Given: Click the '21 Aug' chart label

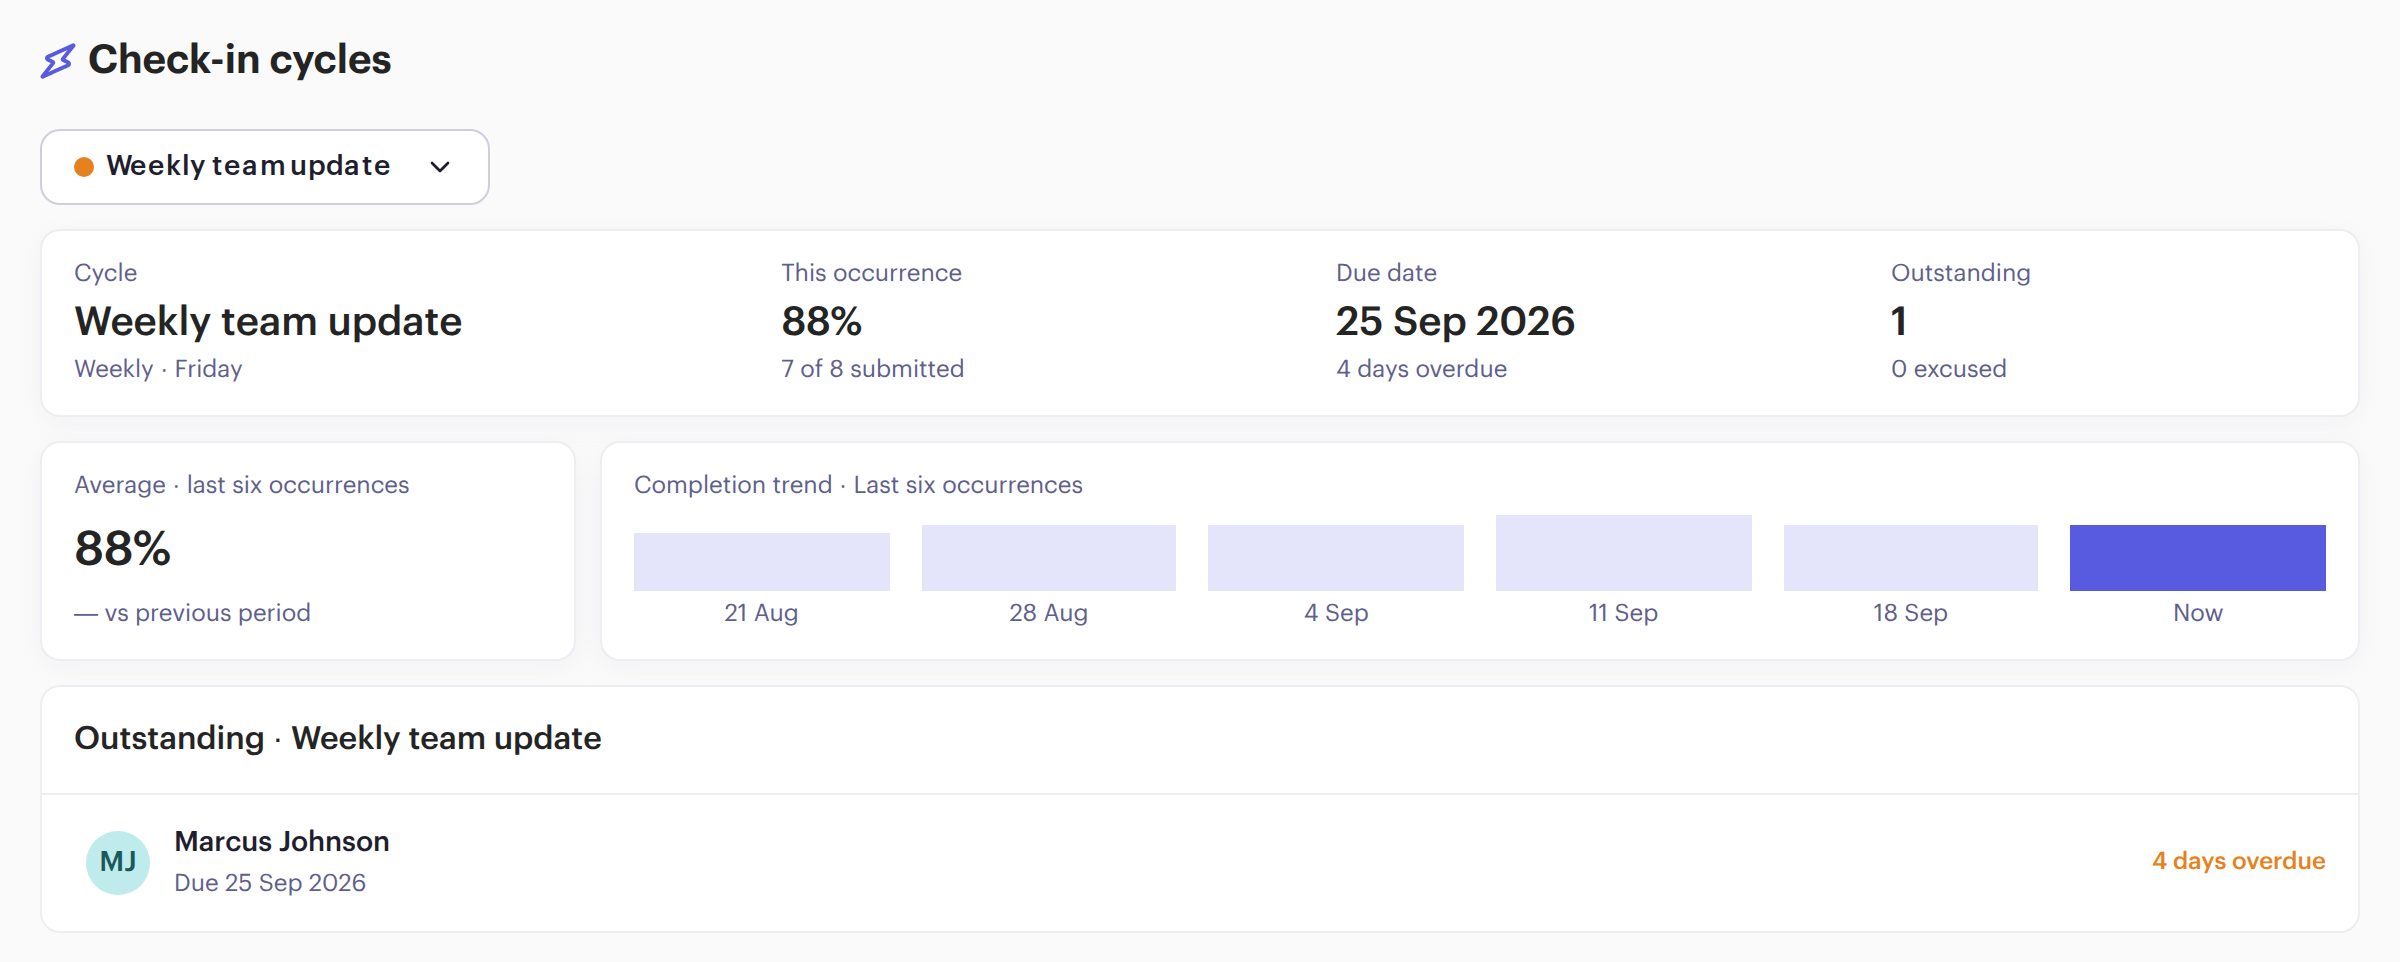Looking at the screenshot, I should 761,613.
